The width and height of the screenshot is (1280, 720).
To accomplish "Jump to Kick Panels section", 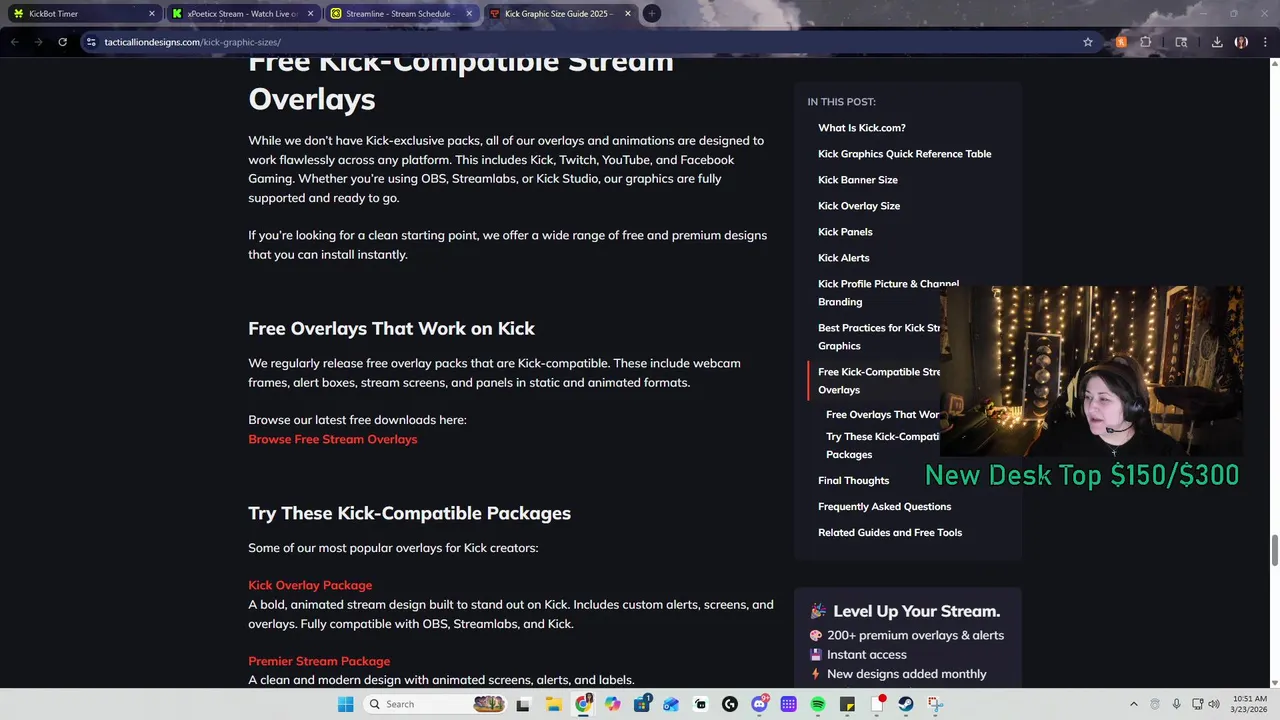I will 845,232.
